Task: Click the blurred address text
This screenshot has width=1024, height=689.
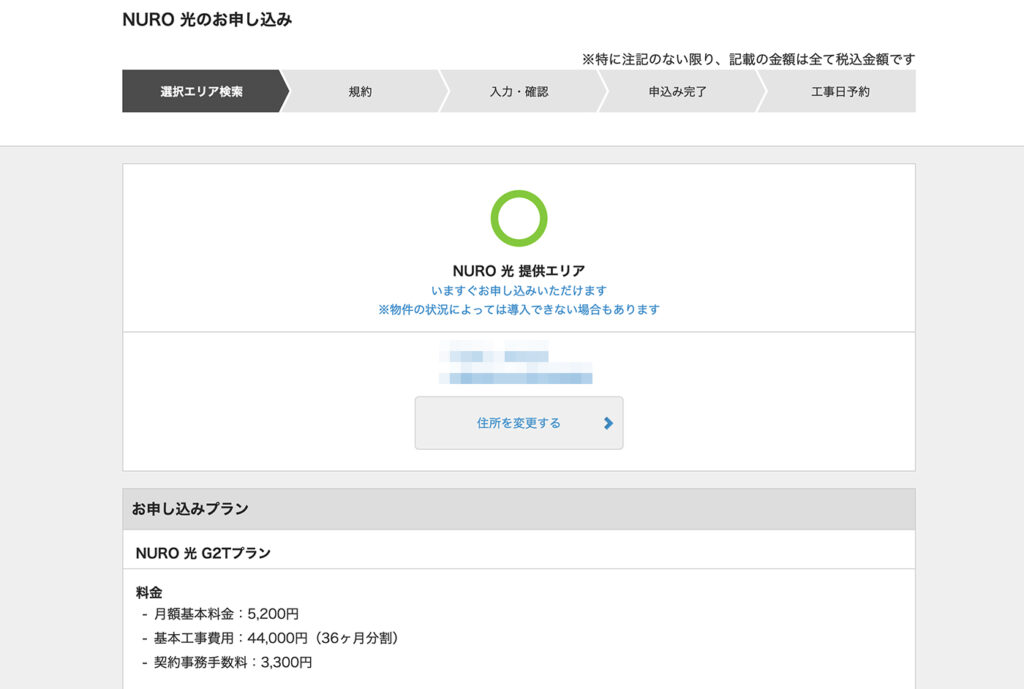Action: tap(516, 363)
